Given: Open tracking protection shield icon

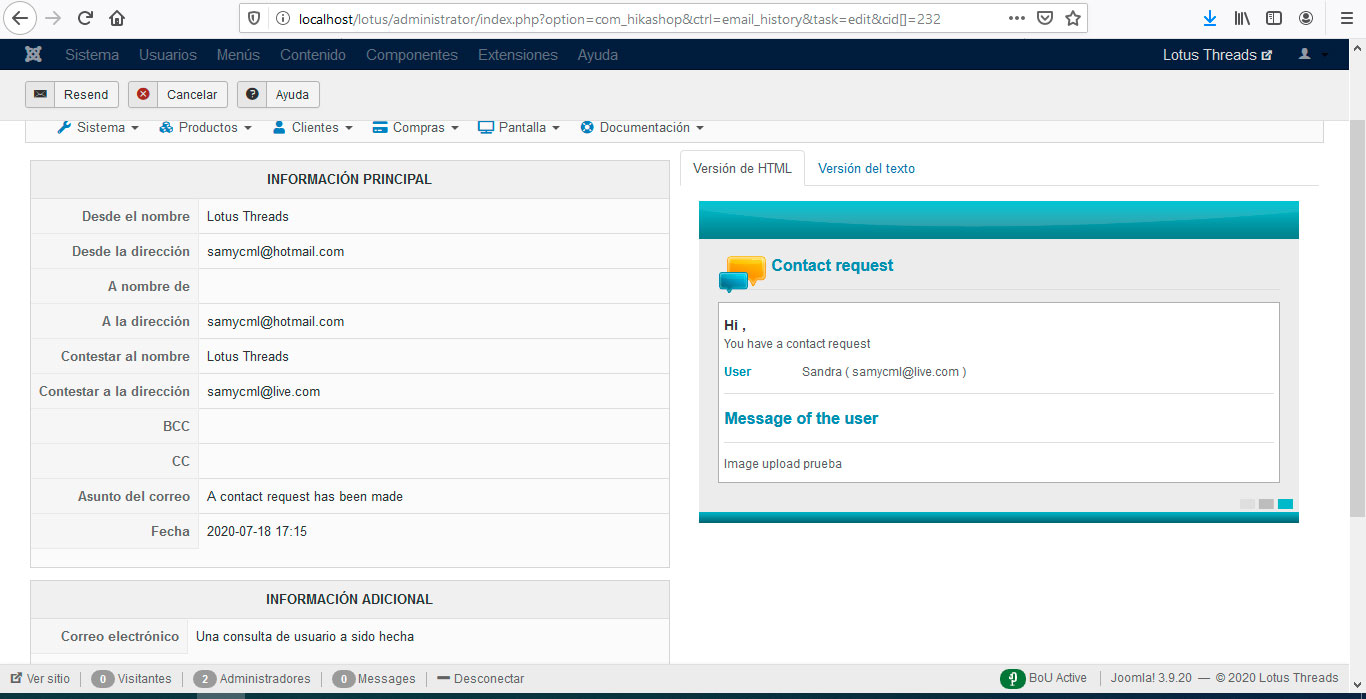Looking at the screenshot, I should (x=254, y=18).
